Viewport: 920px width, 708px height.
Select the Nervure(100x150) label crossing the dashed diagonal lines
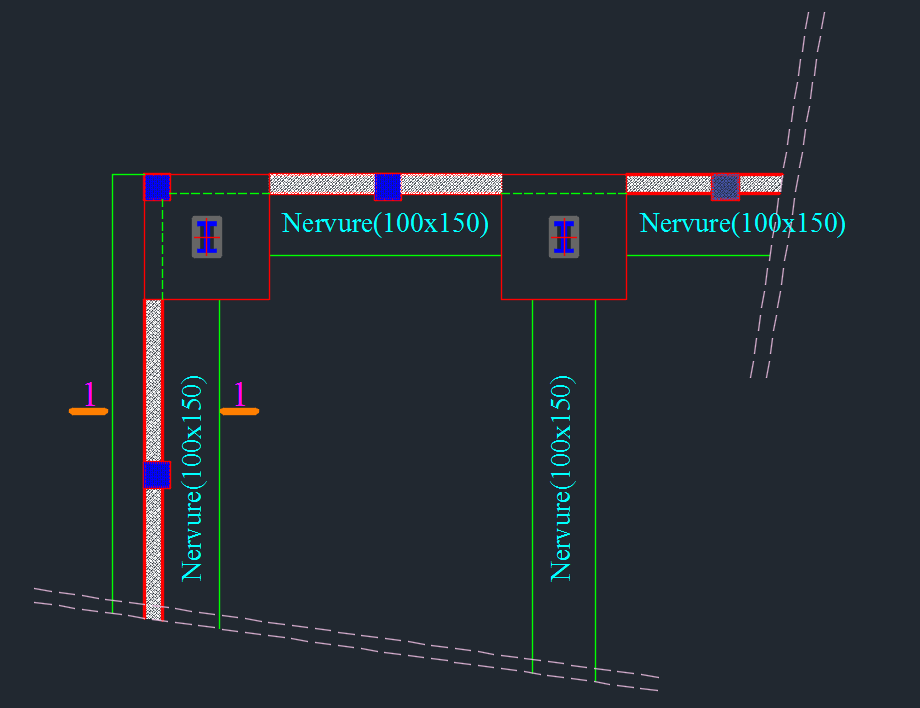coord(742,223)
